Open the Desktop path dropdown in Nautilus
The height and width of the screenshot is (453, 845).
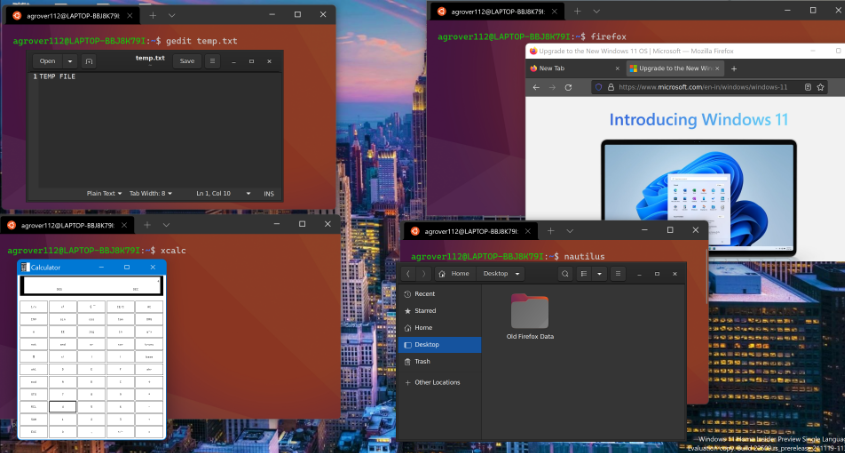501,274
